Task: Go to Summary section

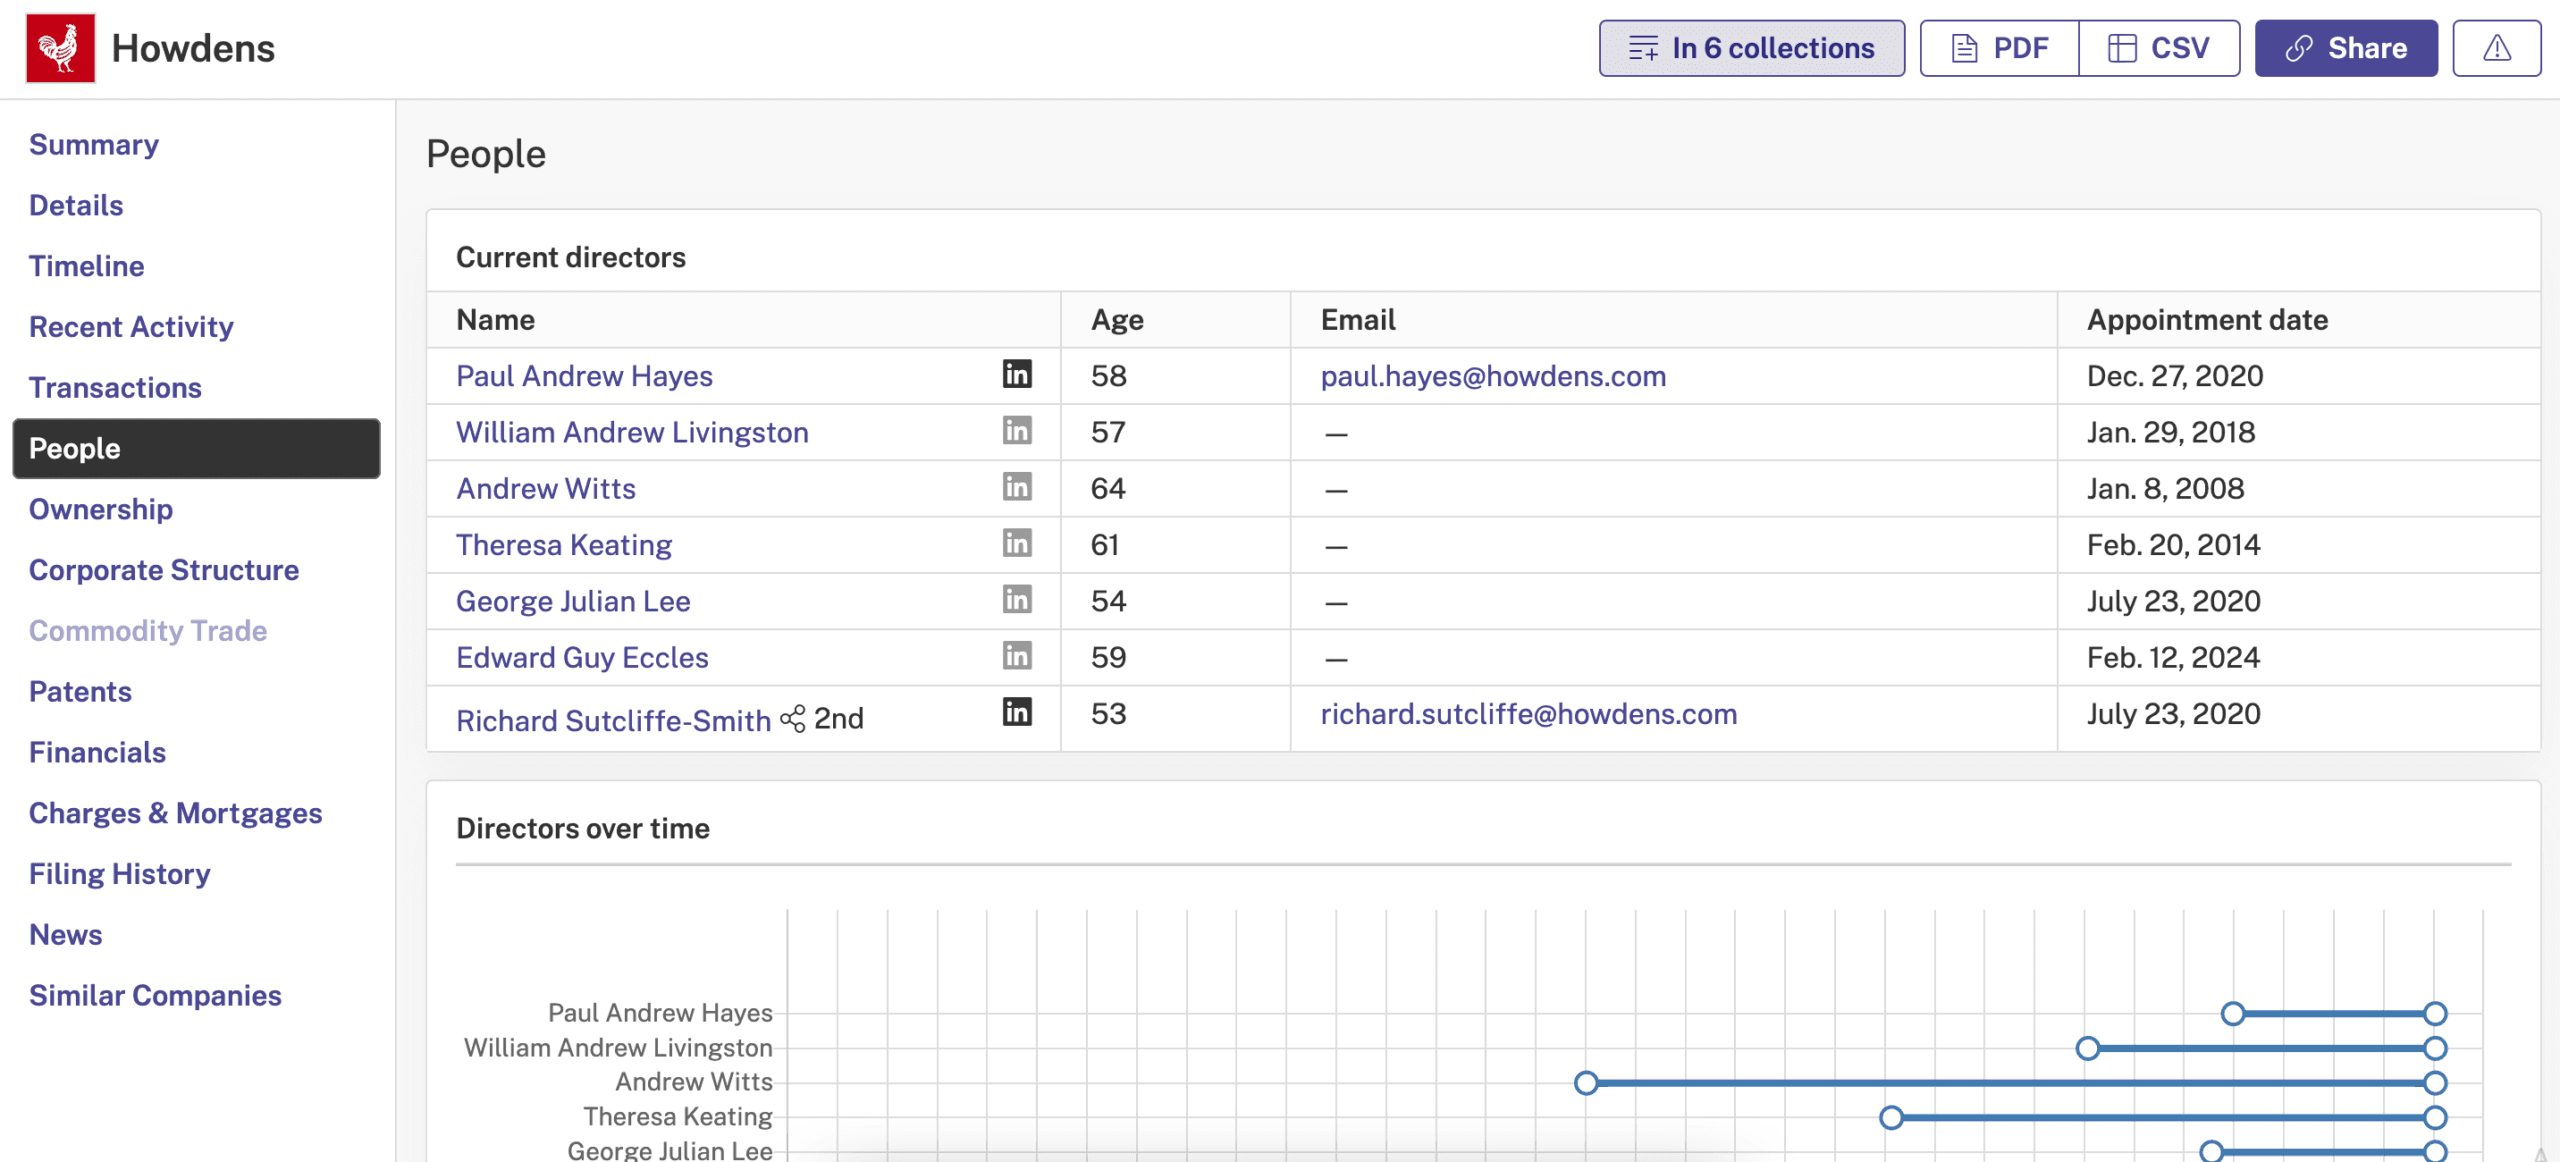Action: click(x=94, y=145)
